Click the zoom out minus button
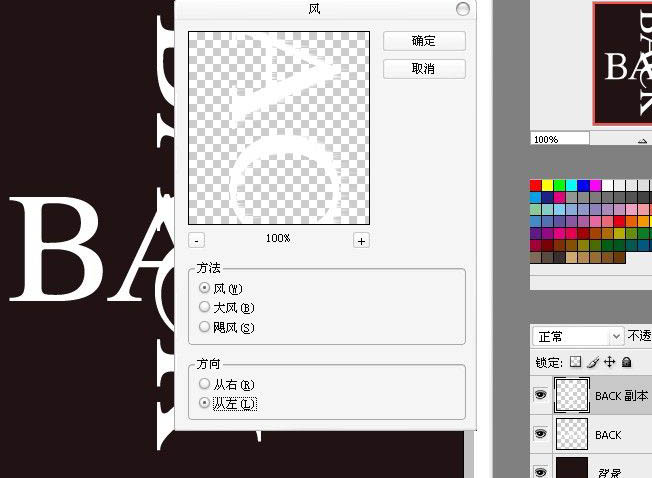652x478 pixels. click(197, 240)
